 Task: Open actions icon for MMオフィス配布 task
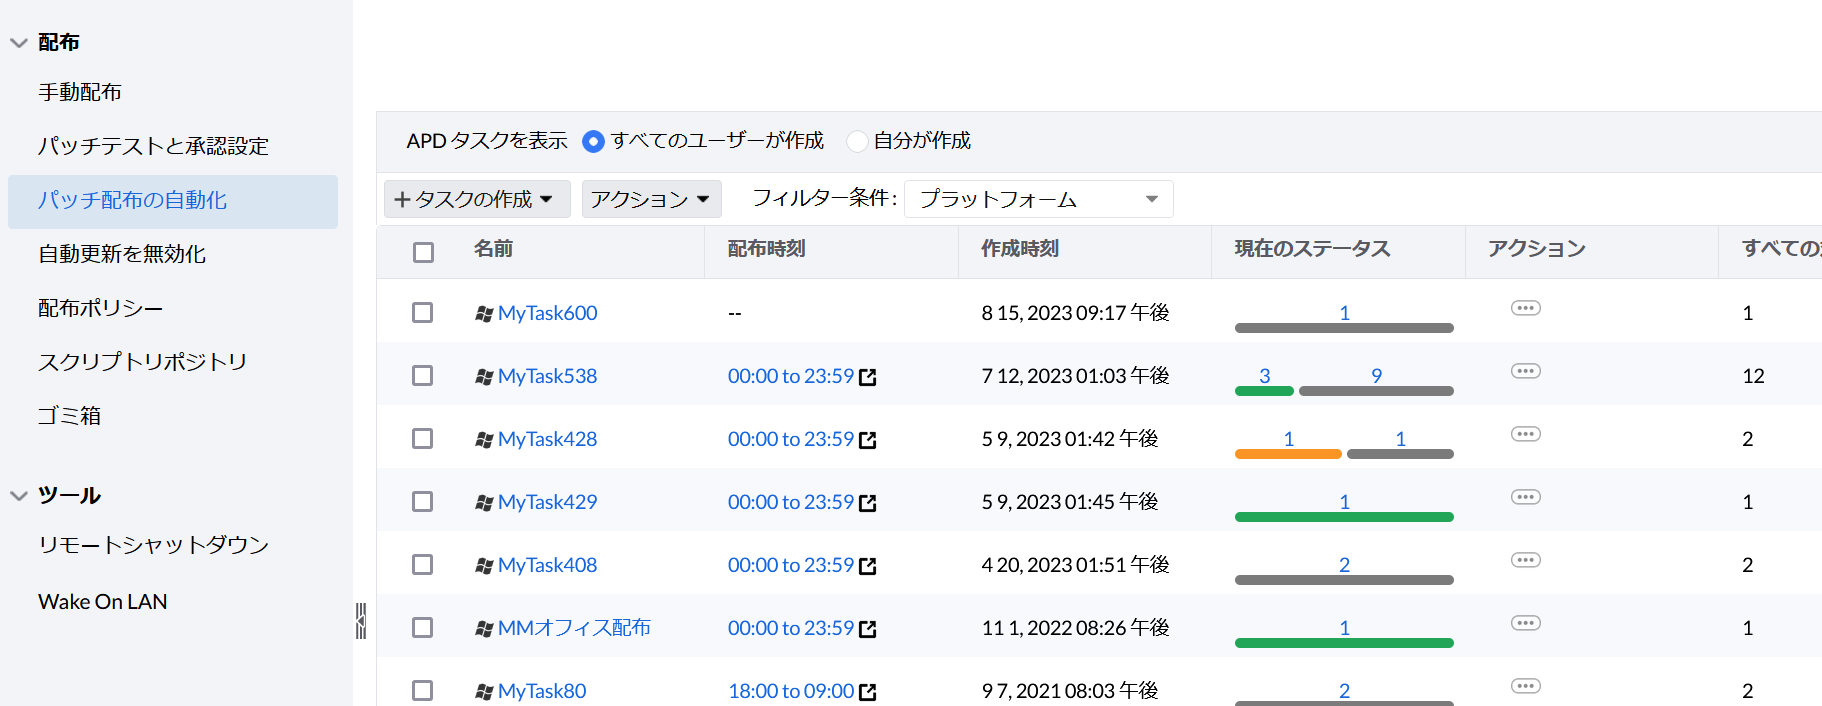(x=1525, y=623)
